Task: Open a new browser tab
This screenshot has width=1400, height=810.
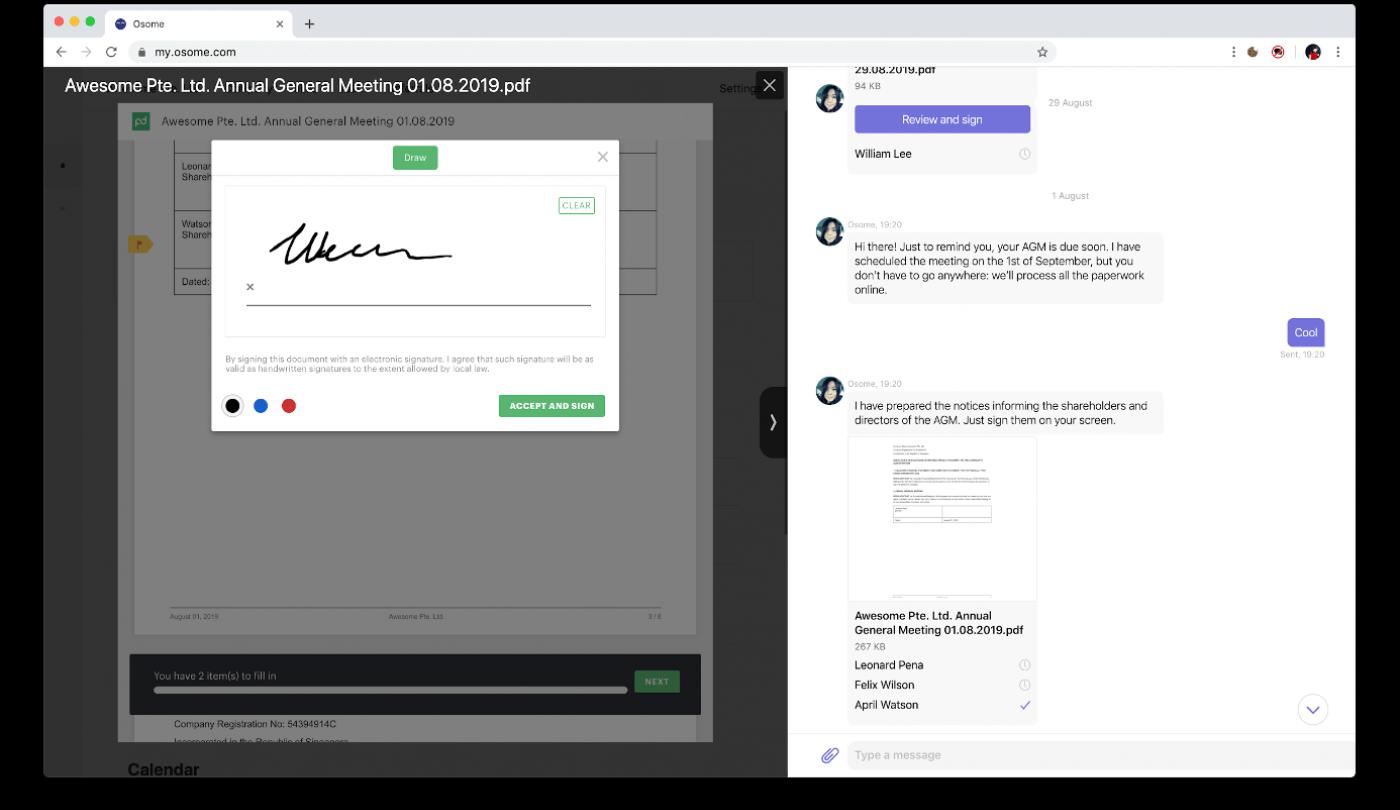Action: click(x=309, y=24)
